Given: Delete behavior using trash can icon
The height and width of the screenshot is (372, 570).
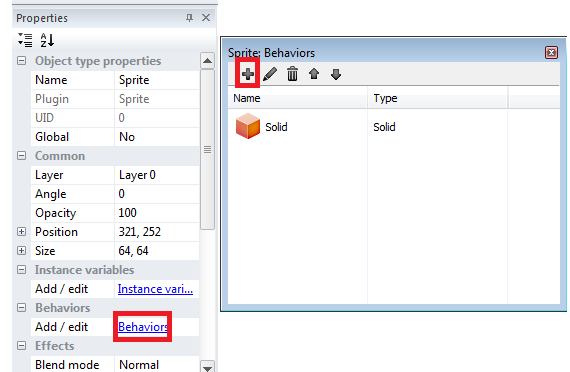Looking at the screenshot, I should pos(292,74).
